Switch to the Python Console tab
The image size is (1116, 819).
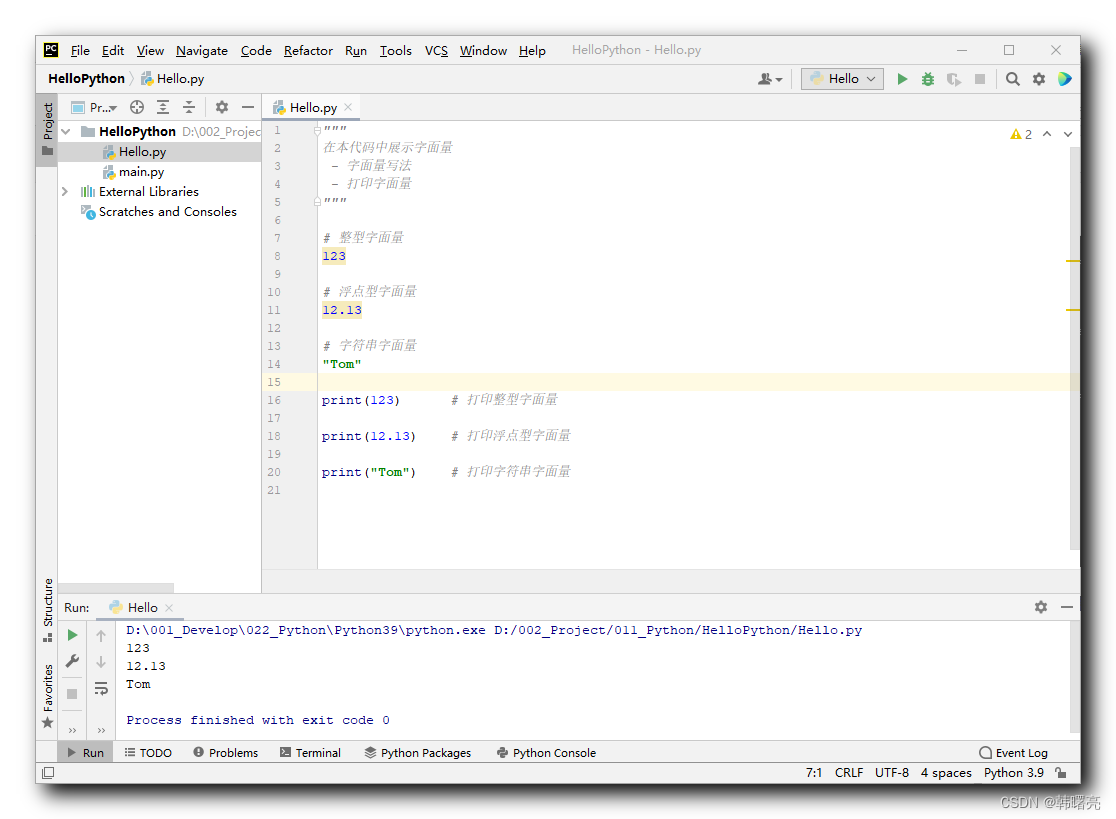(545, 752)
